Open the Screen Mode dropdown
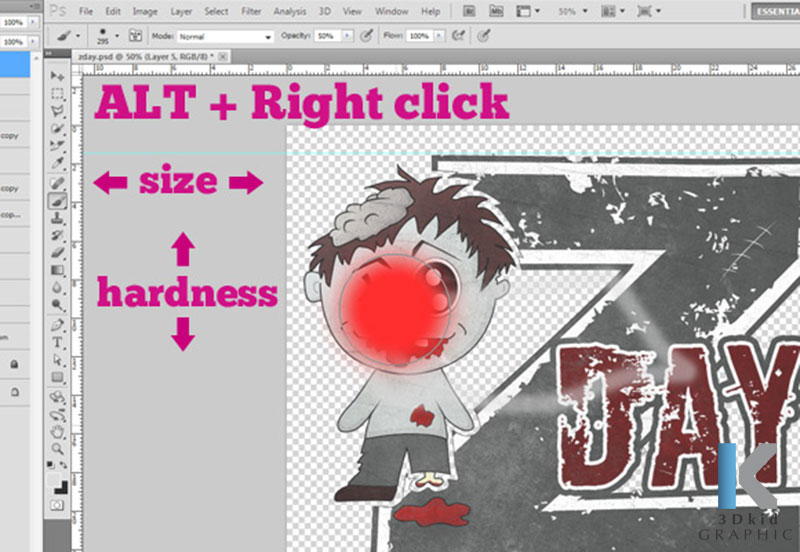Screen dimensions: 800x552 [x=648, y=11]
